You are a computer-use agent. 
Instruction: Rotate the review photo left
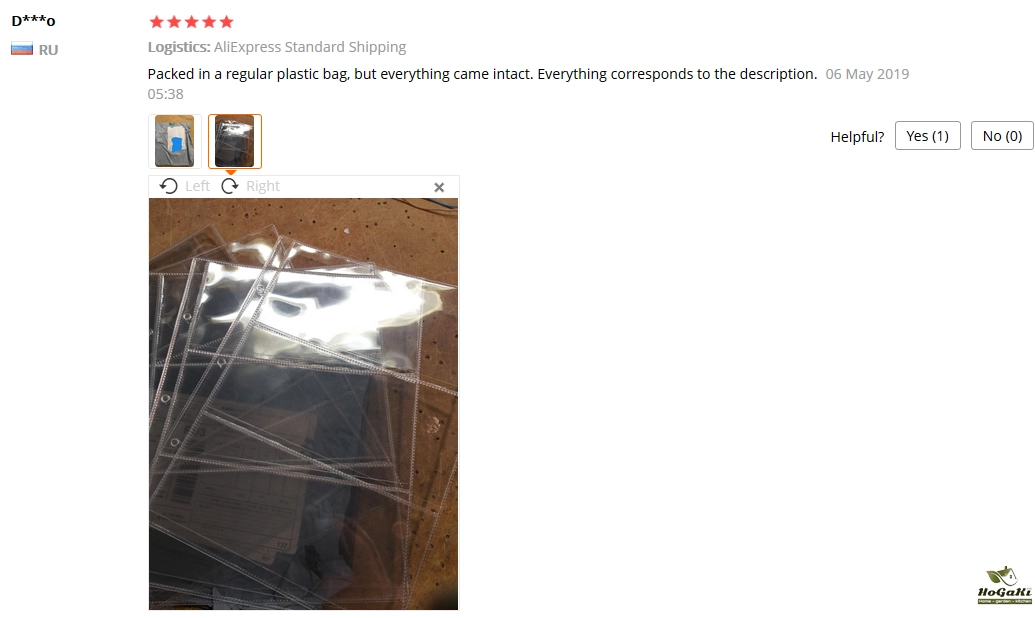(x=185, y=186)
